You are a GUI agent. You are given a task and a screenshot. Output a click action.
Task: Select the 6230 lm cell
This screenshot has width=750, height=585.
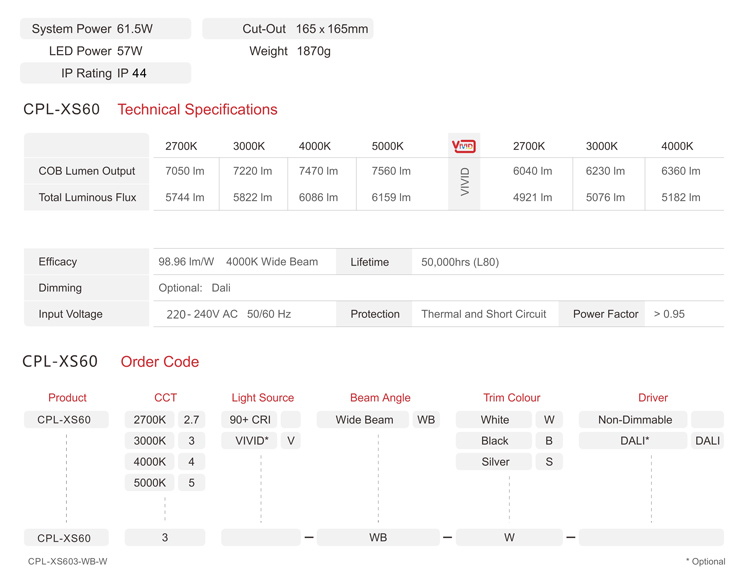[x=605, y=171]
